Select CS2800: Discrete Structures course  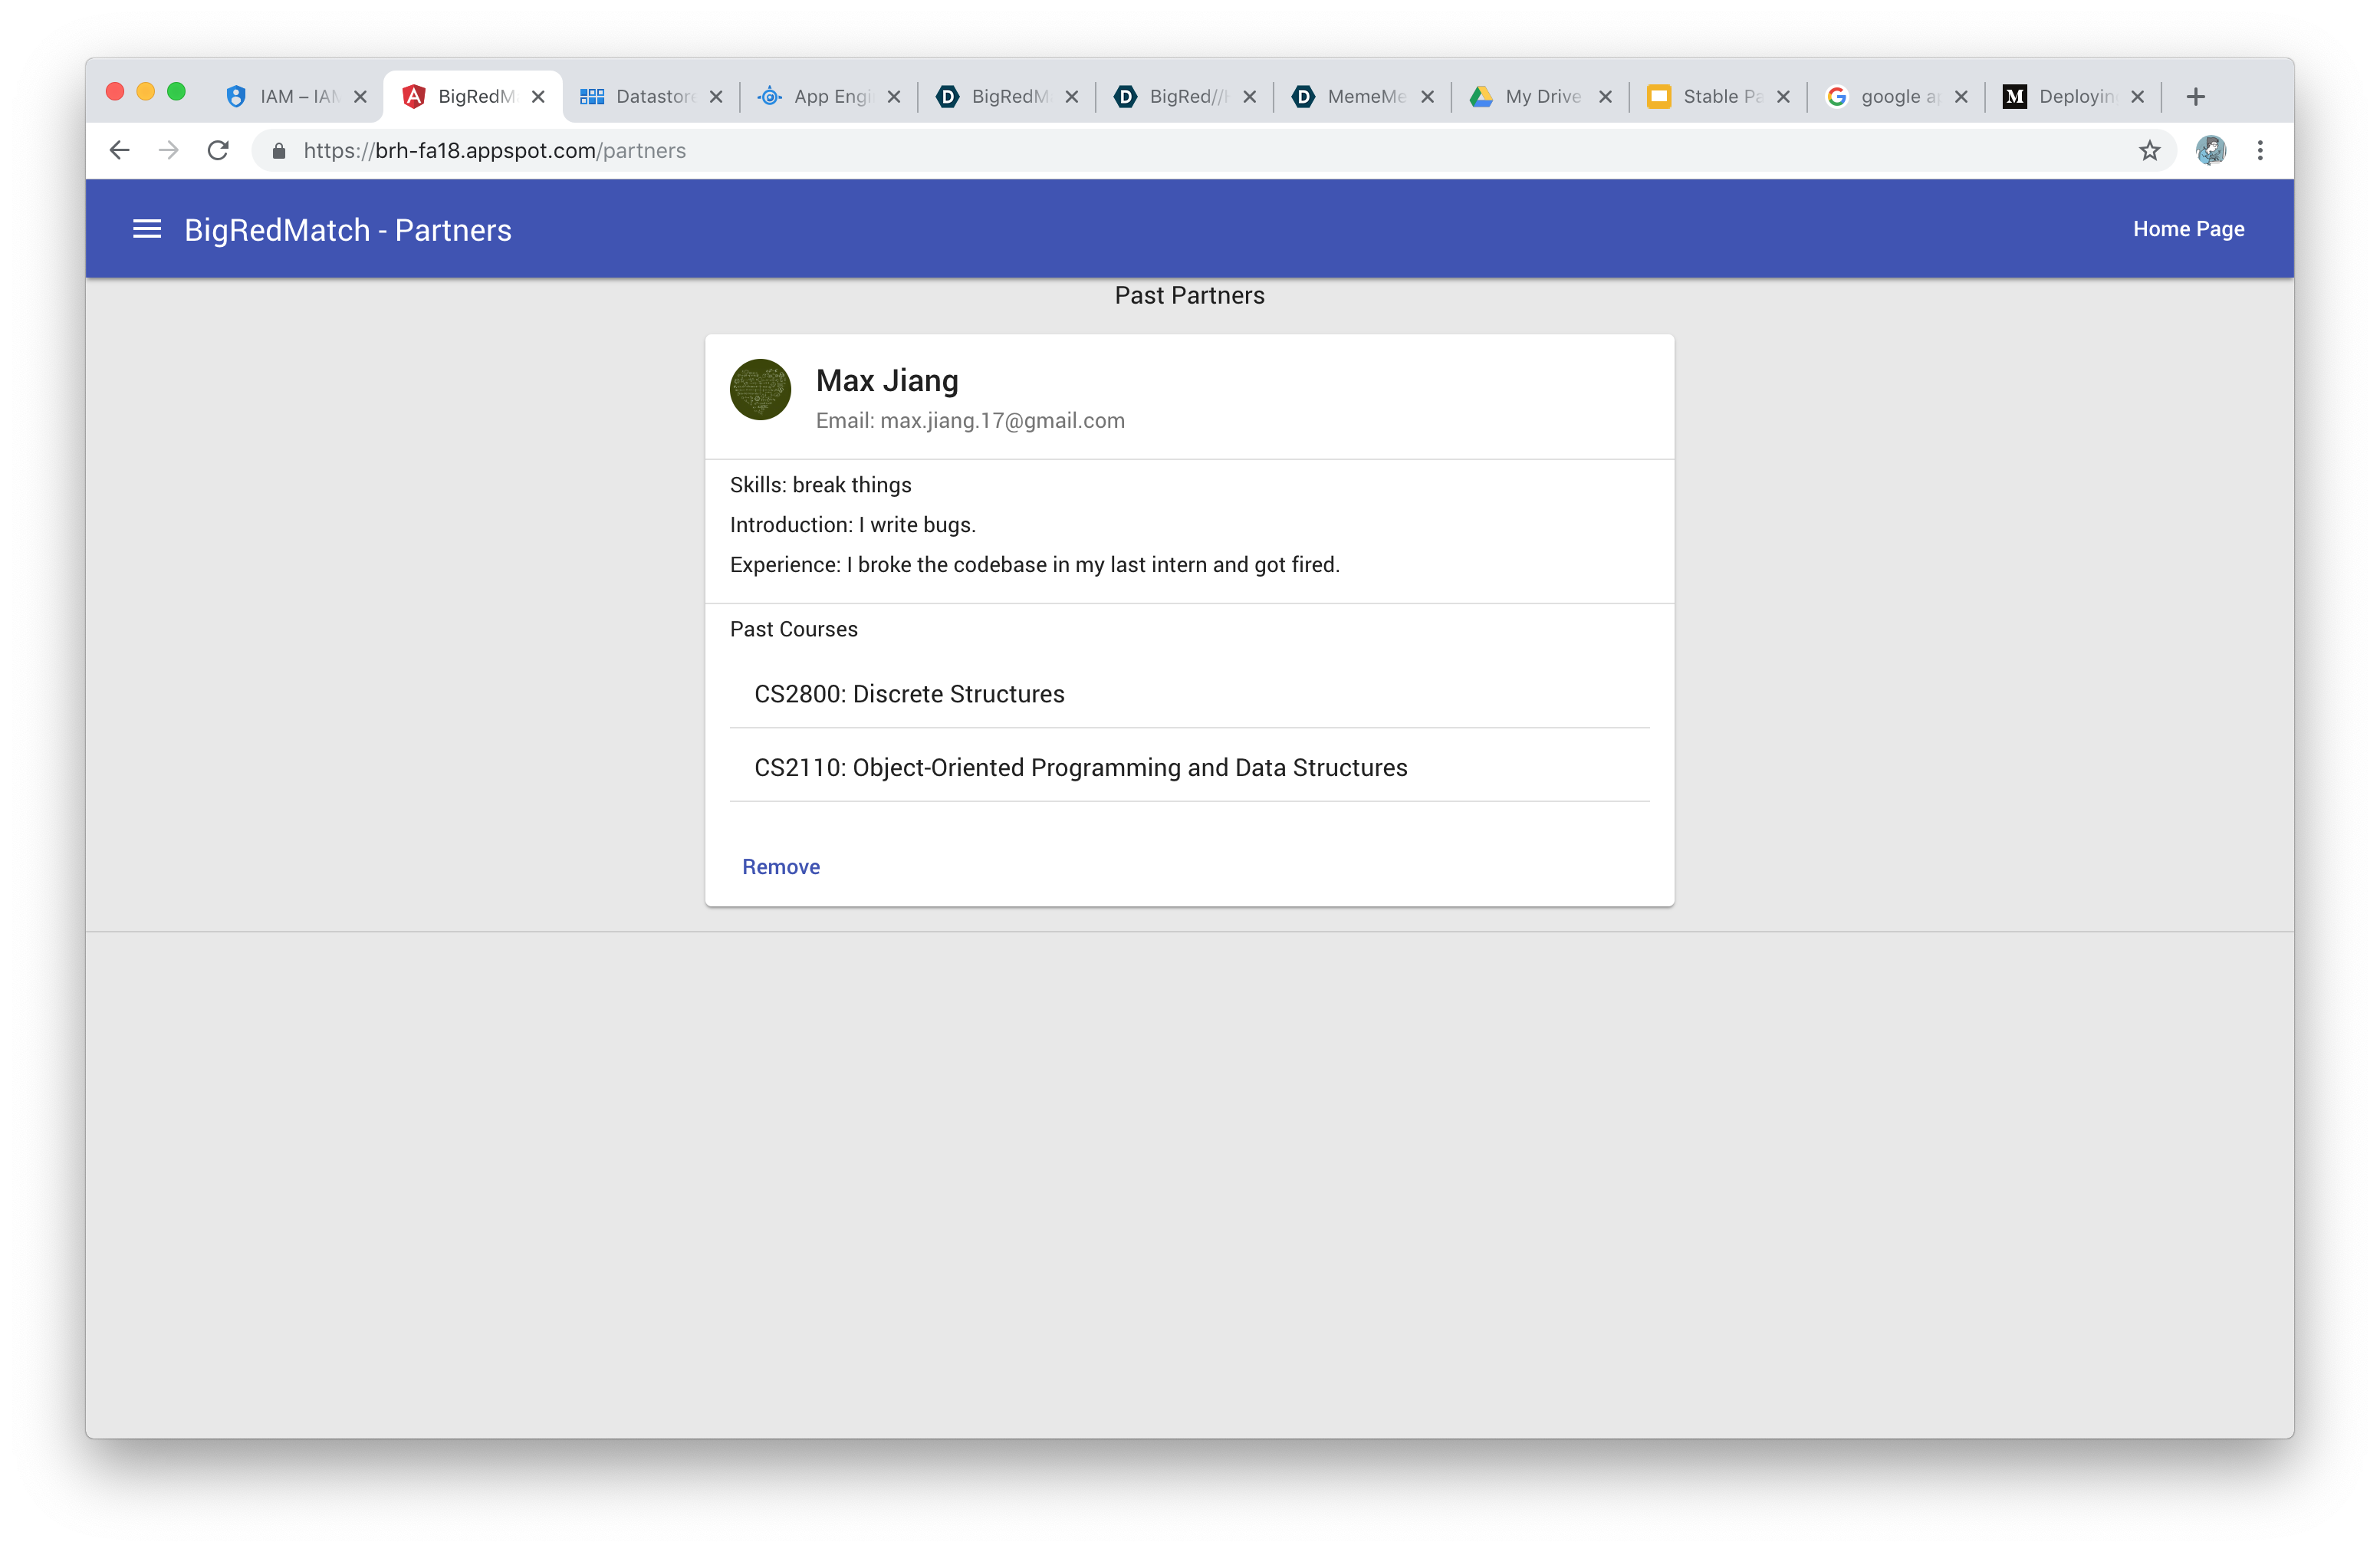tap(909, 694)
